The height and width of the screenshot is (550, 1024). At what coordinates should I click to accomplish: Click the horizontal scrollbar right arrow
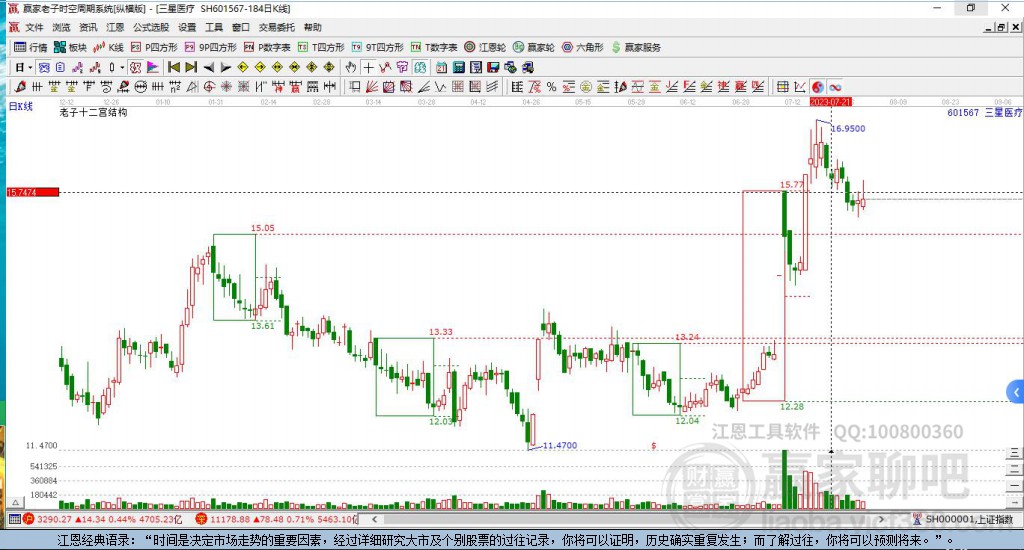(881, 519)
